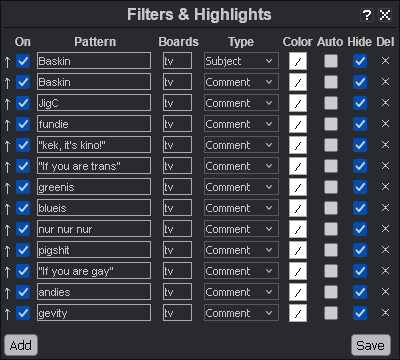400x360 pixels.
Task: Edit the Boards field of the gevity row
Action: tap(177, 313)
